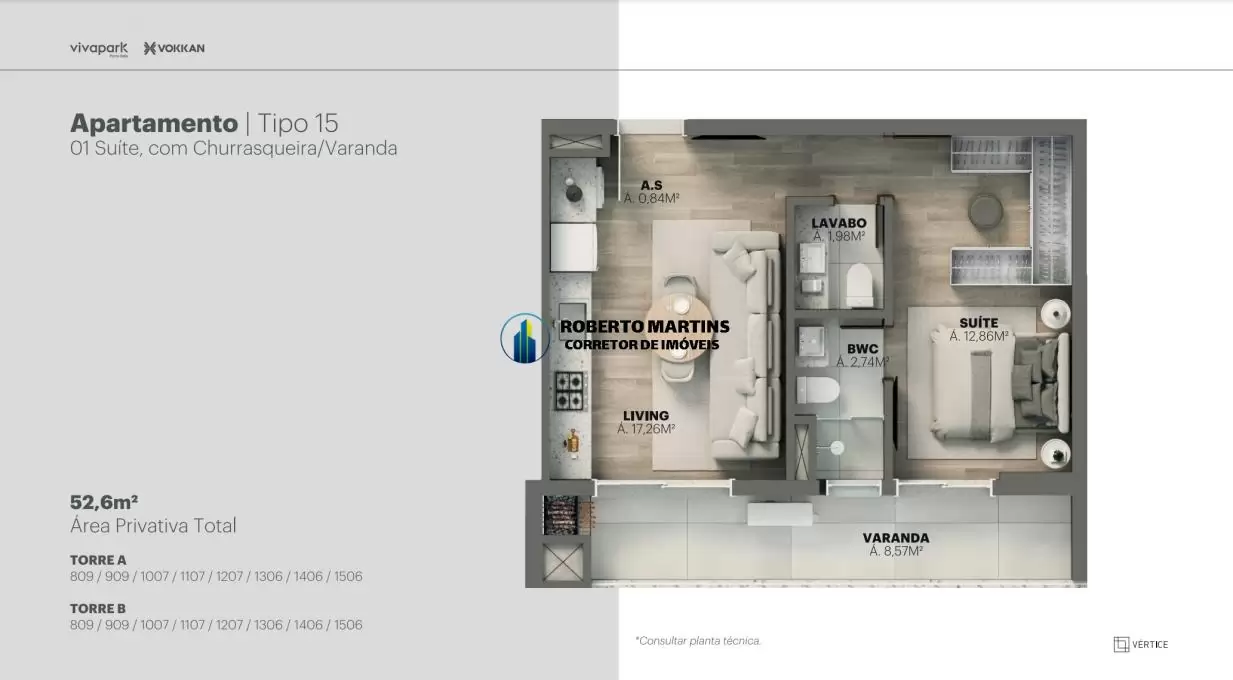
Task: Click the round ottoman in the closet
Action: pos(986,210)
